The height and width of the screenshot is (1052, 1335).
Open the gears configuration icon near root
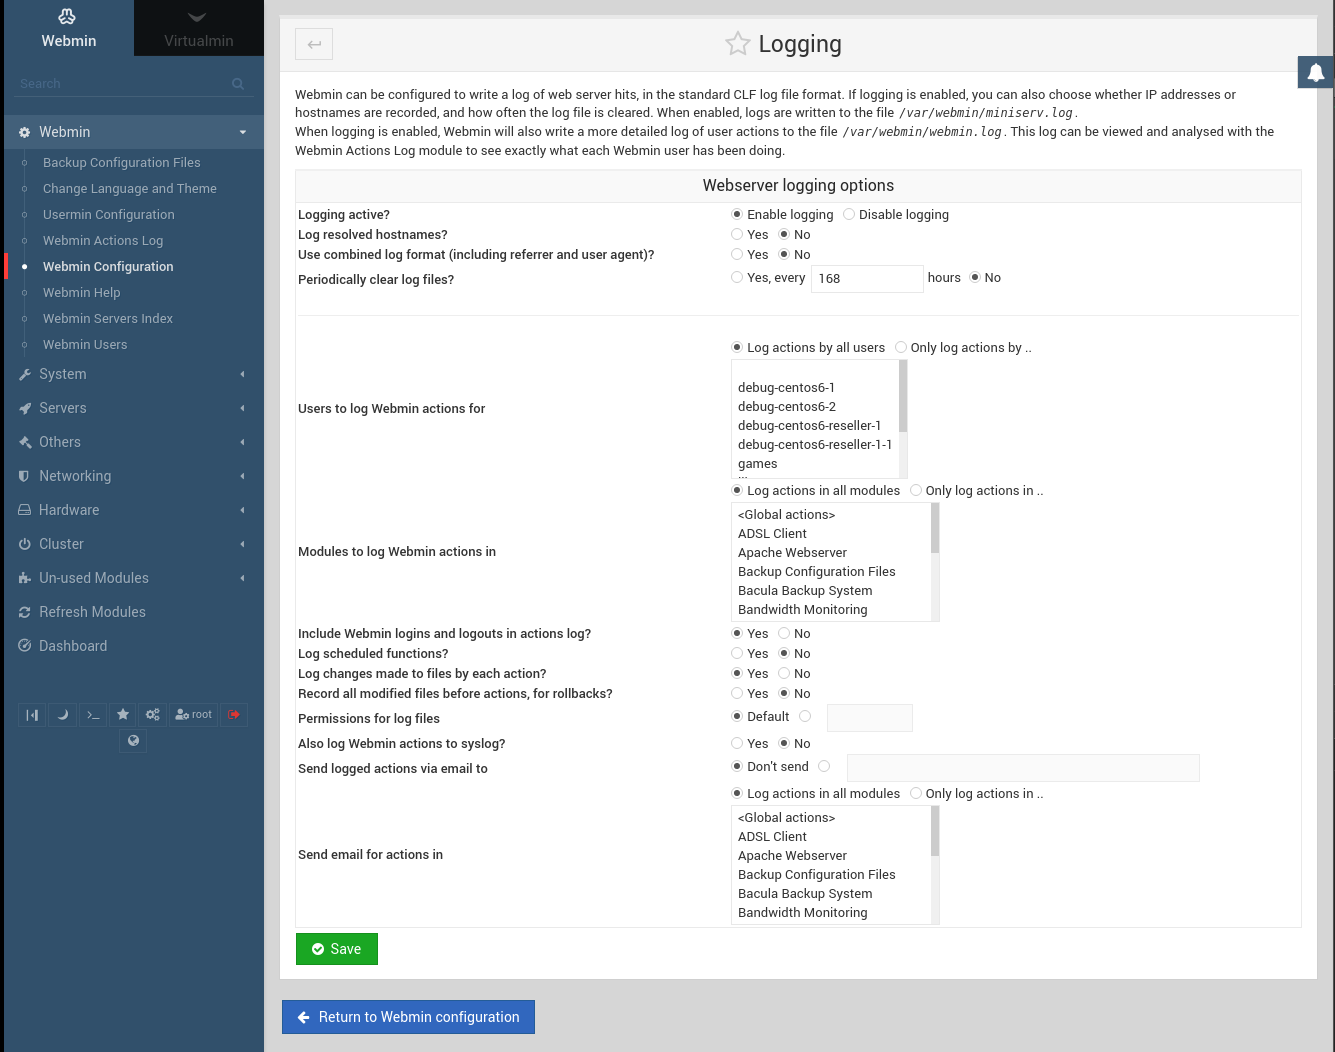[x=152, y=714]
